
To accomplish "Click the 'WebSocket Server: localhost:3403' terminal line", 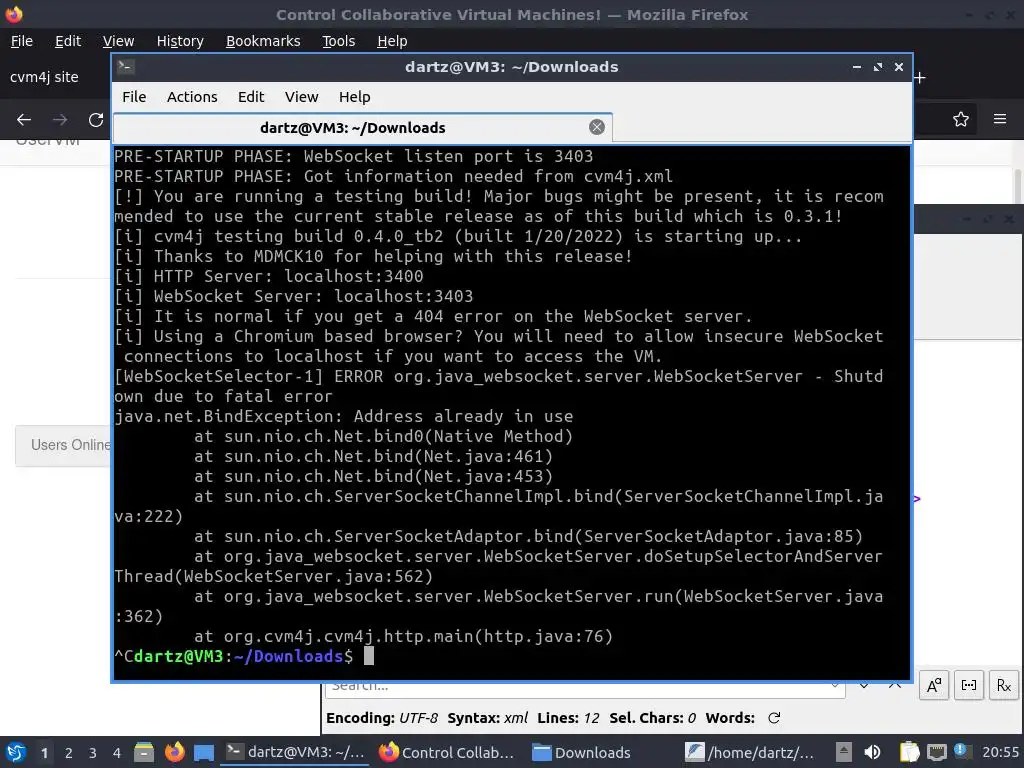I will pyautogui.click(x=294, y=296).
